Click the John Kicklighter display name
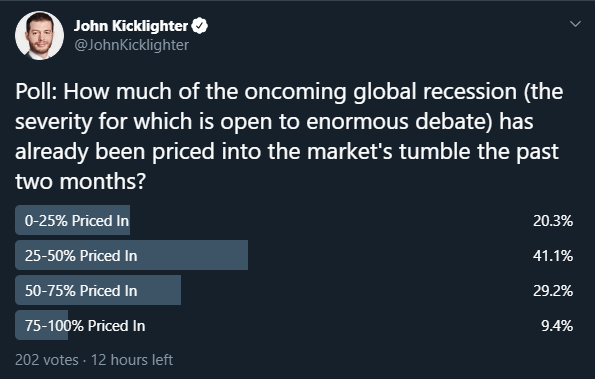 tap(131, 26)
